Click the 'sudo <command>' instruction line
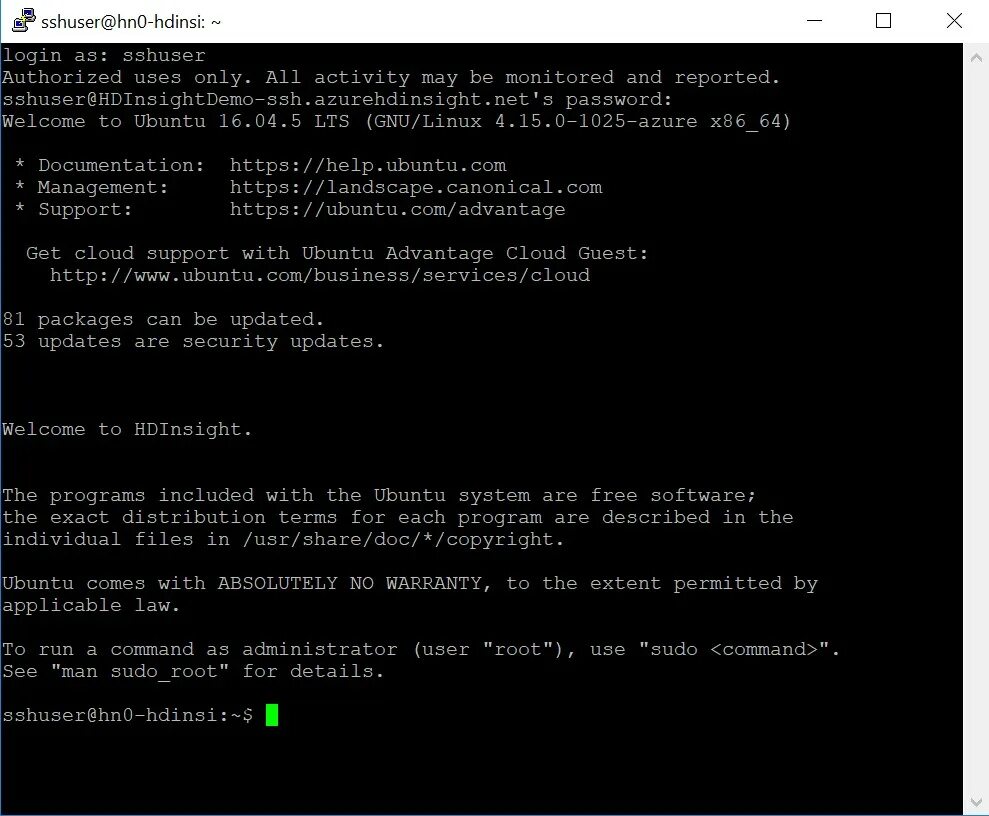Screen dimensions: 989x816 [421, 650]
